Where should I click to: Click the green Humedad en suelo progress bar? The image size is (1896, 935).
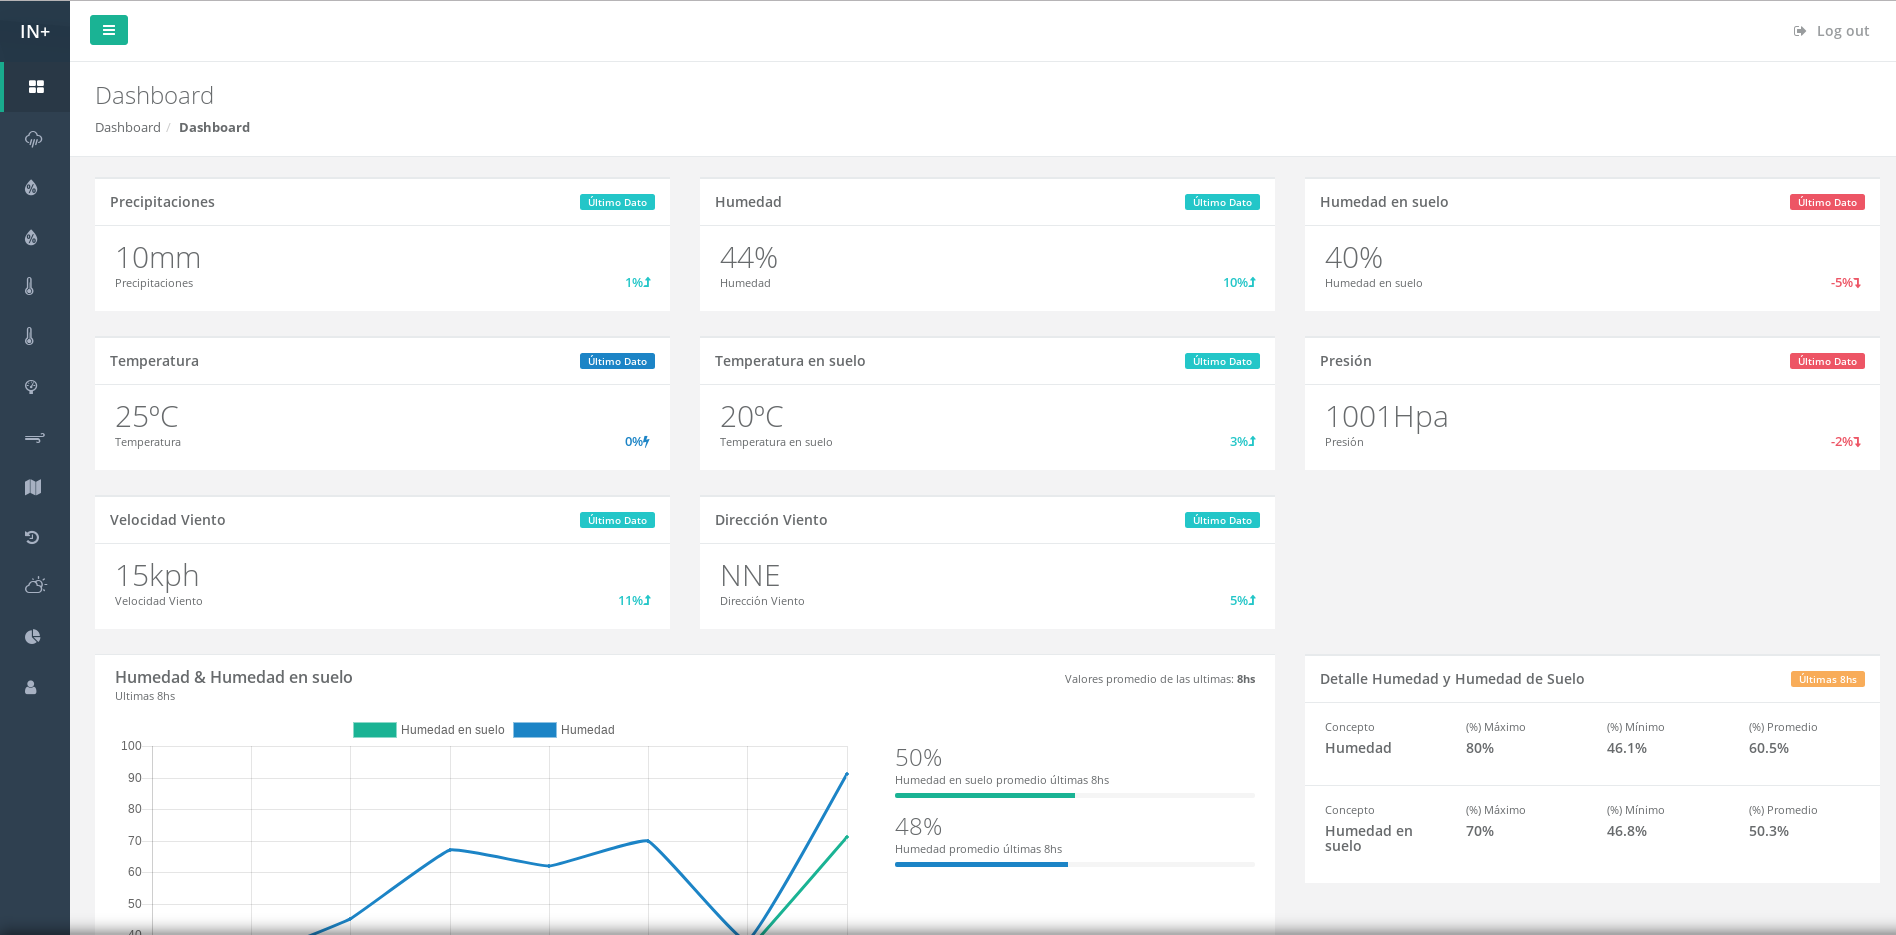pos(984,795)
